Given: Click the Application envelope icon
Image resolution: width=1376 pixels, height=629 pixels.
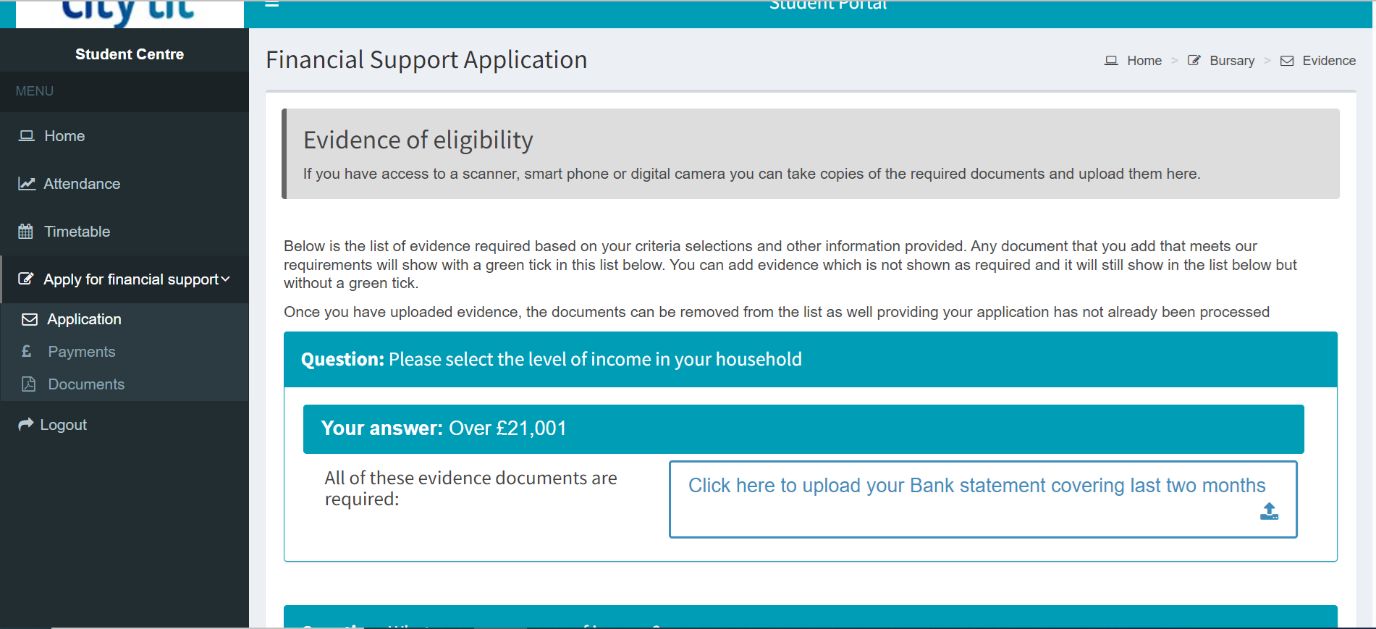Looking at the screenshot, I should (29, 320).
